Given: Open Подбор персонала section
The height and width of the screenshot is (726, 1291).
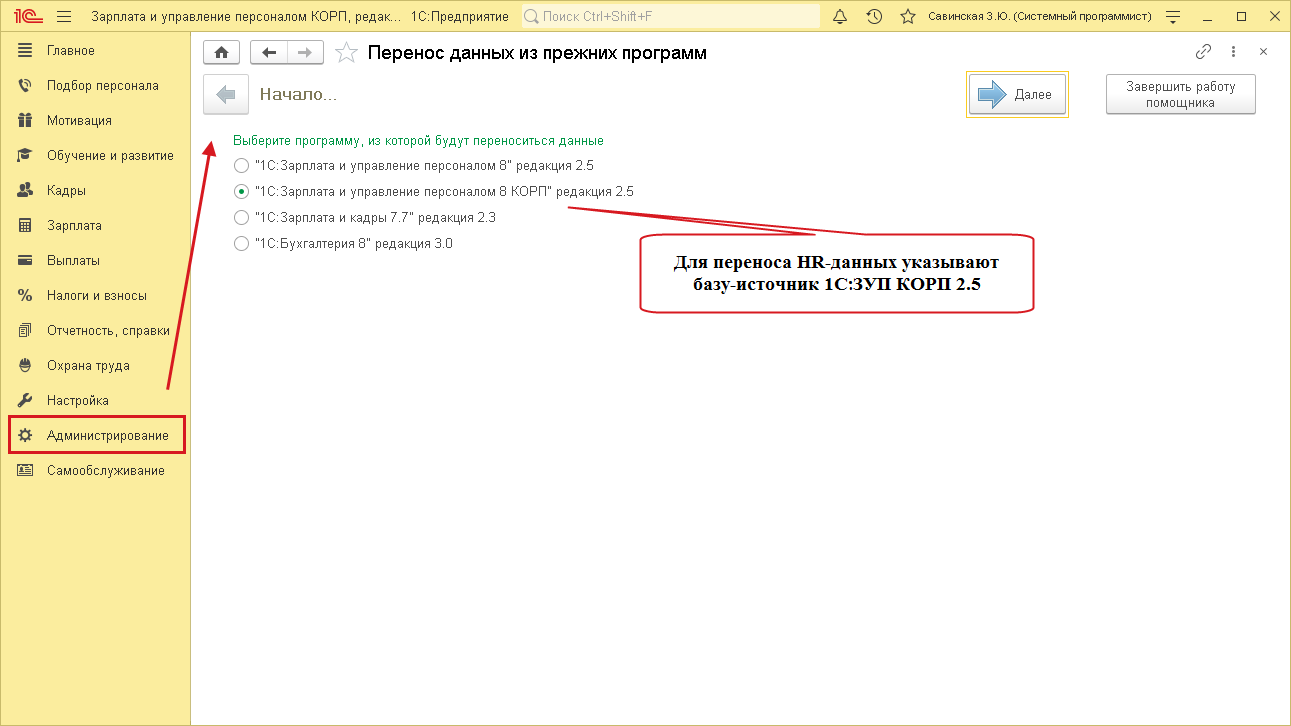Looking at the screenshot, I should (95, 86).
